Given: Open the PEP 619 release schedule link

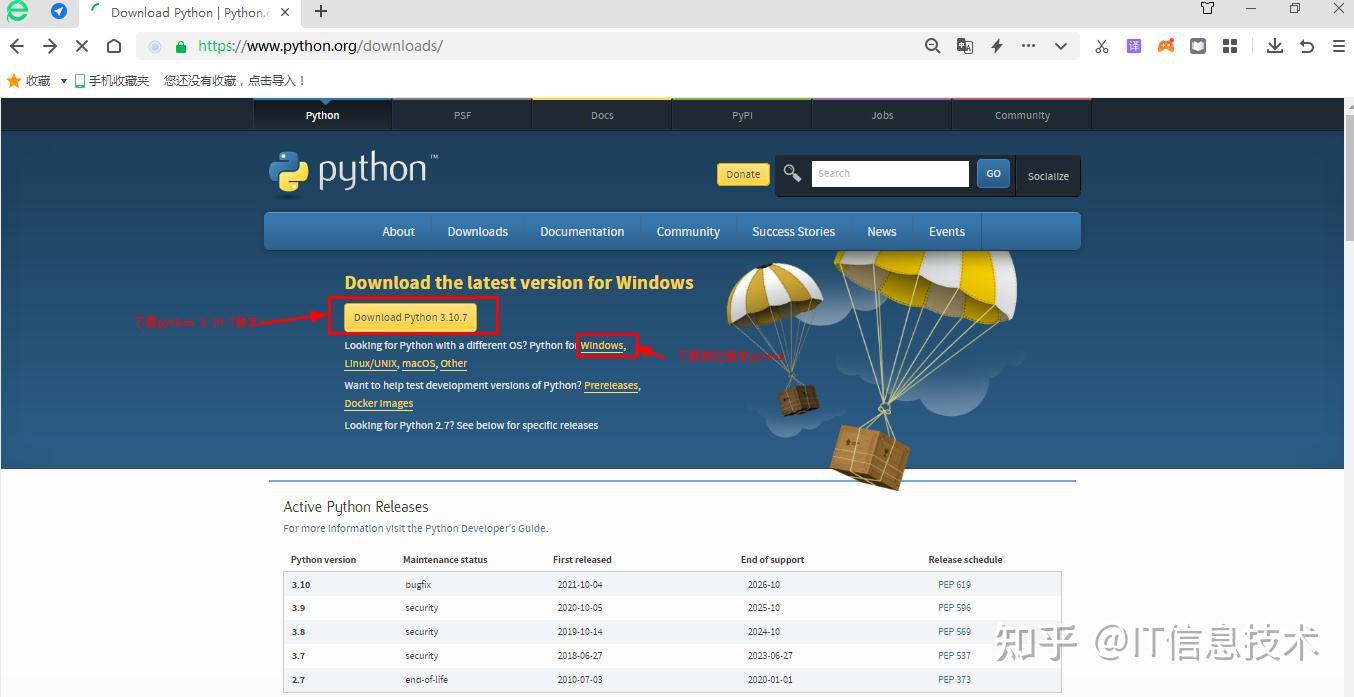Looking at the screenshot, I should pyautogui.click(x=953, y=584).
